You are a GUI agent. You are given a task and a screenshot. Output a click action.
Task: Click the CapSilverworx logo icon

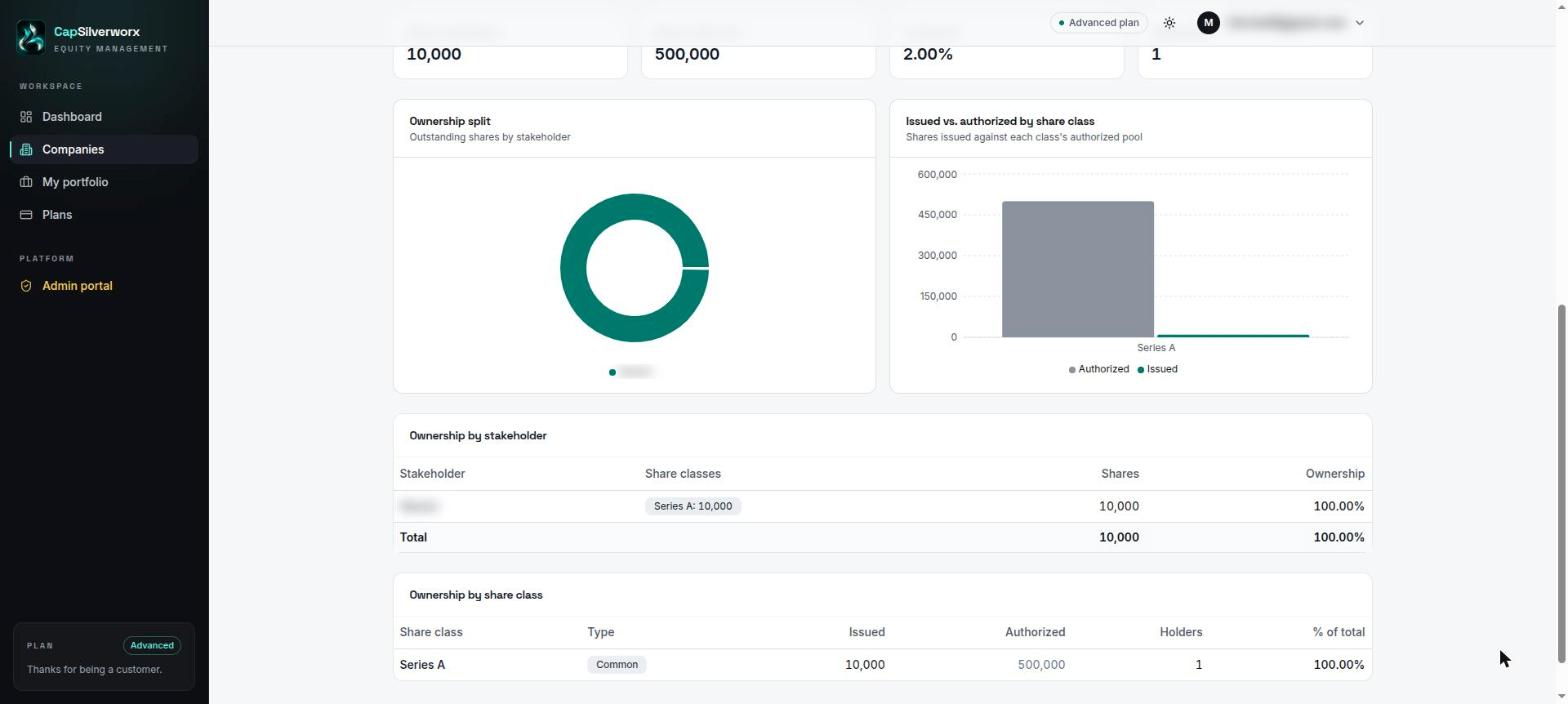31,38
